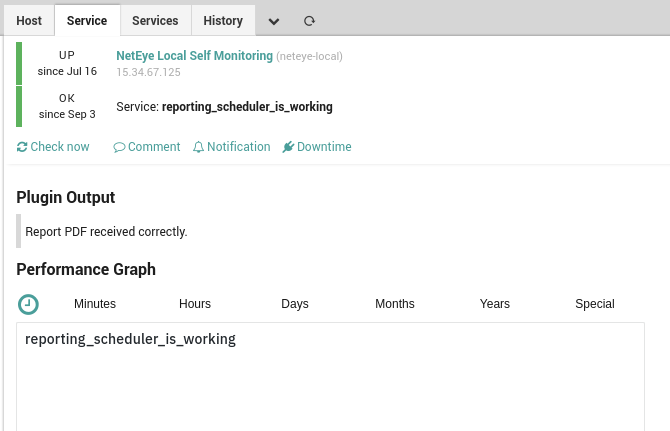Expand the Years timerange menu
Screen dimensions: 670x431
(495, 304)
